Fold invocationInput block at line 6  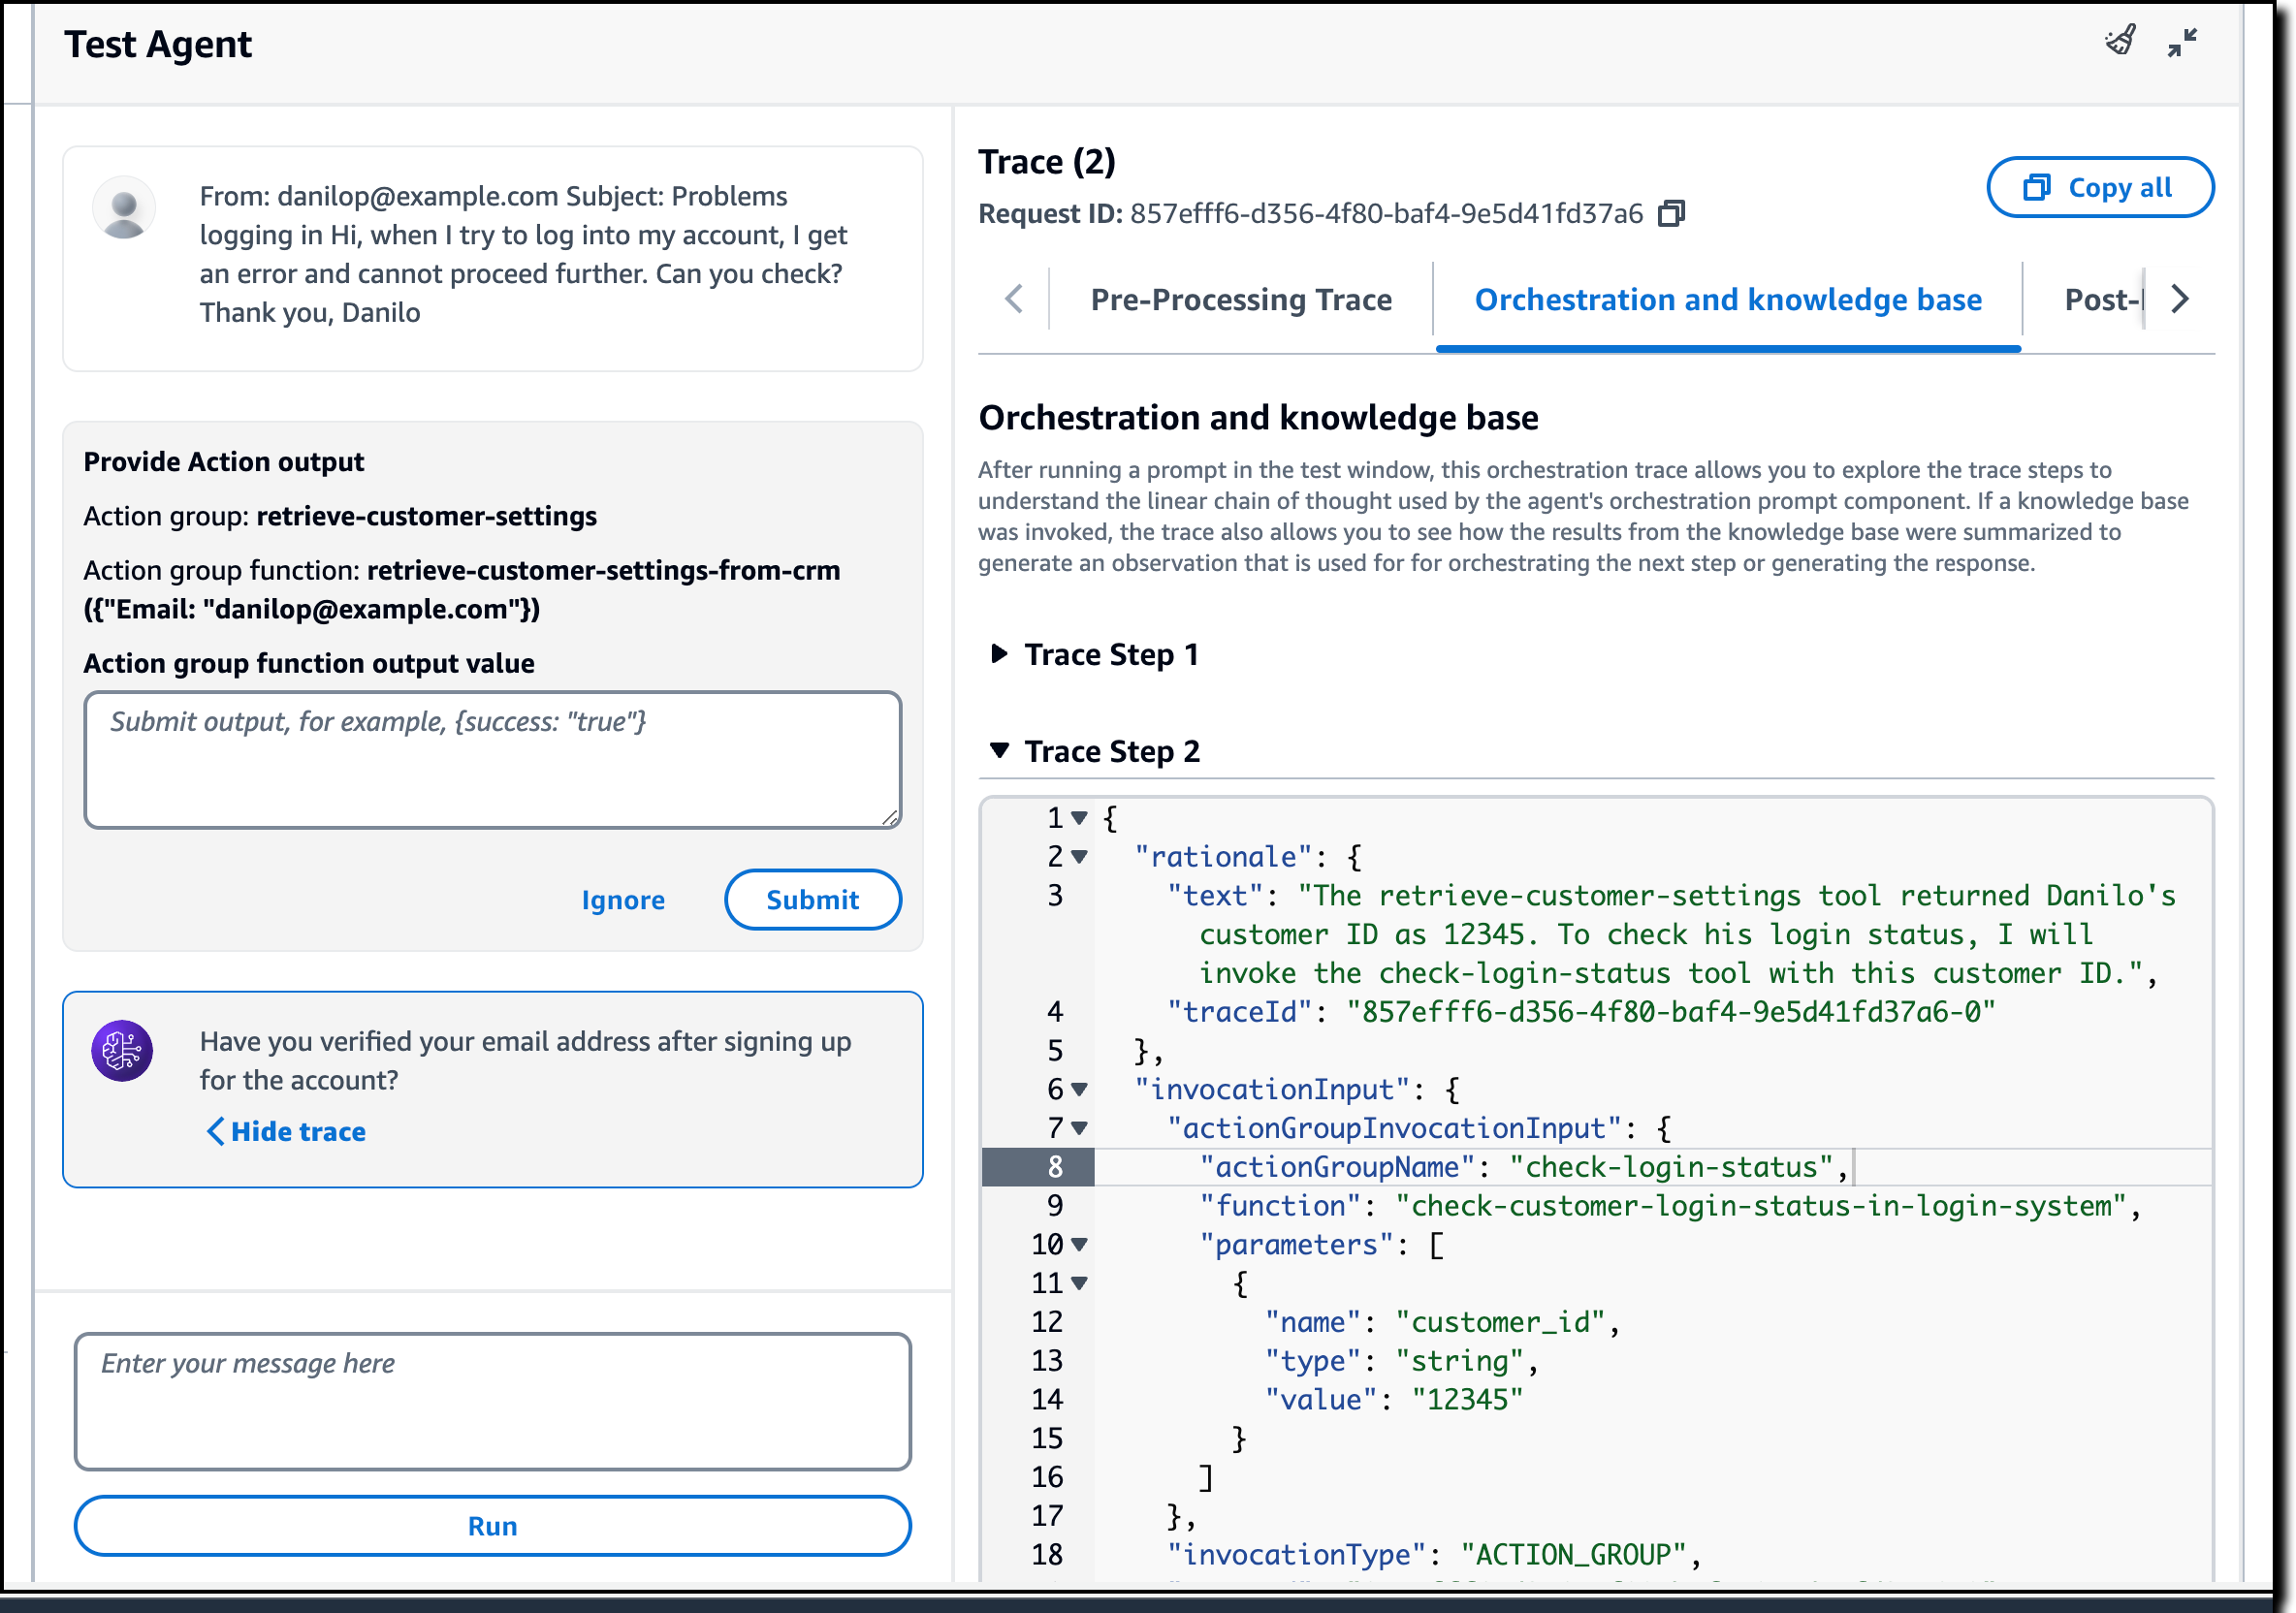[x=1079, y=1090]
